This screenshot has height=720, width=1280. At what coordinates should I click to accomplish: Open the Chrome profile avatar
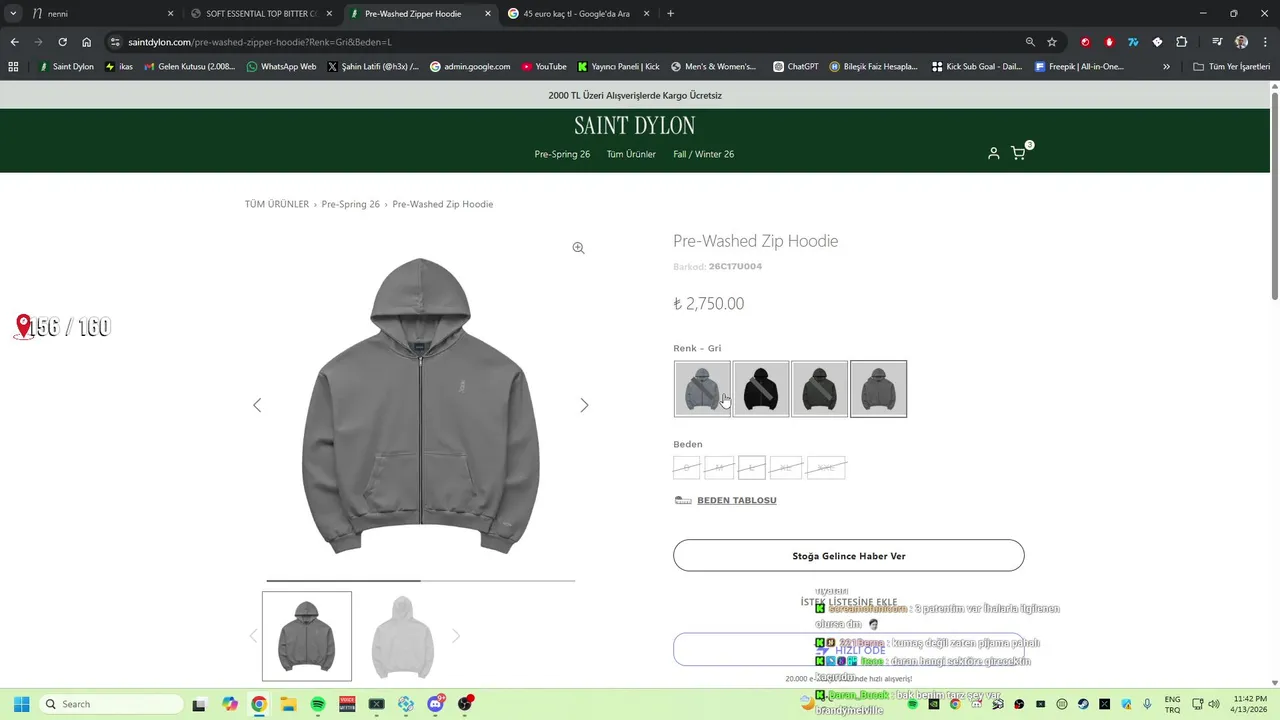coord(1241,42)
